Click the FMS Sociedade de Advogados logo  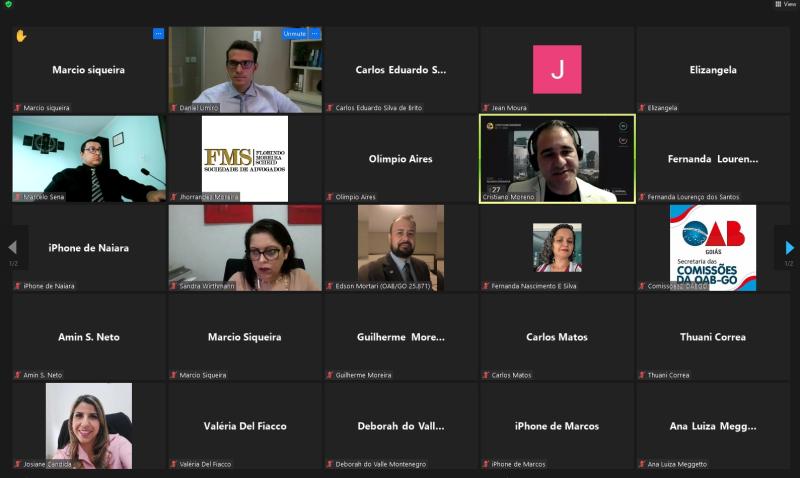pos(245,159)
